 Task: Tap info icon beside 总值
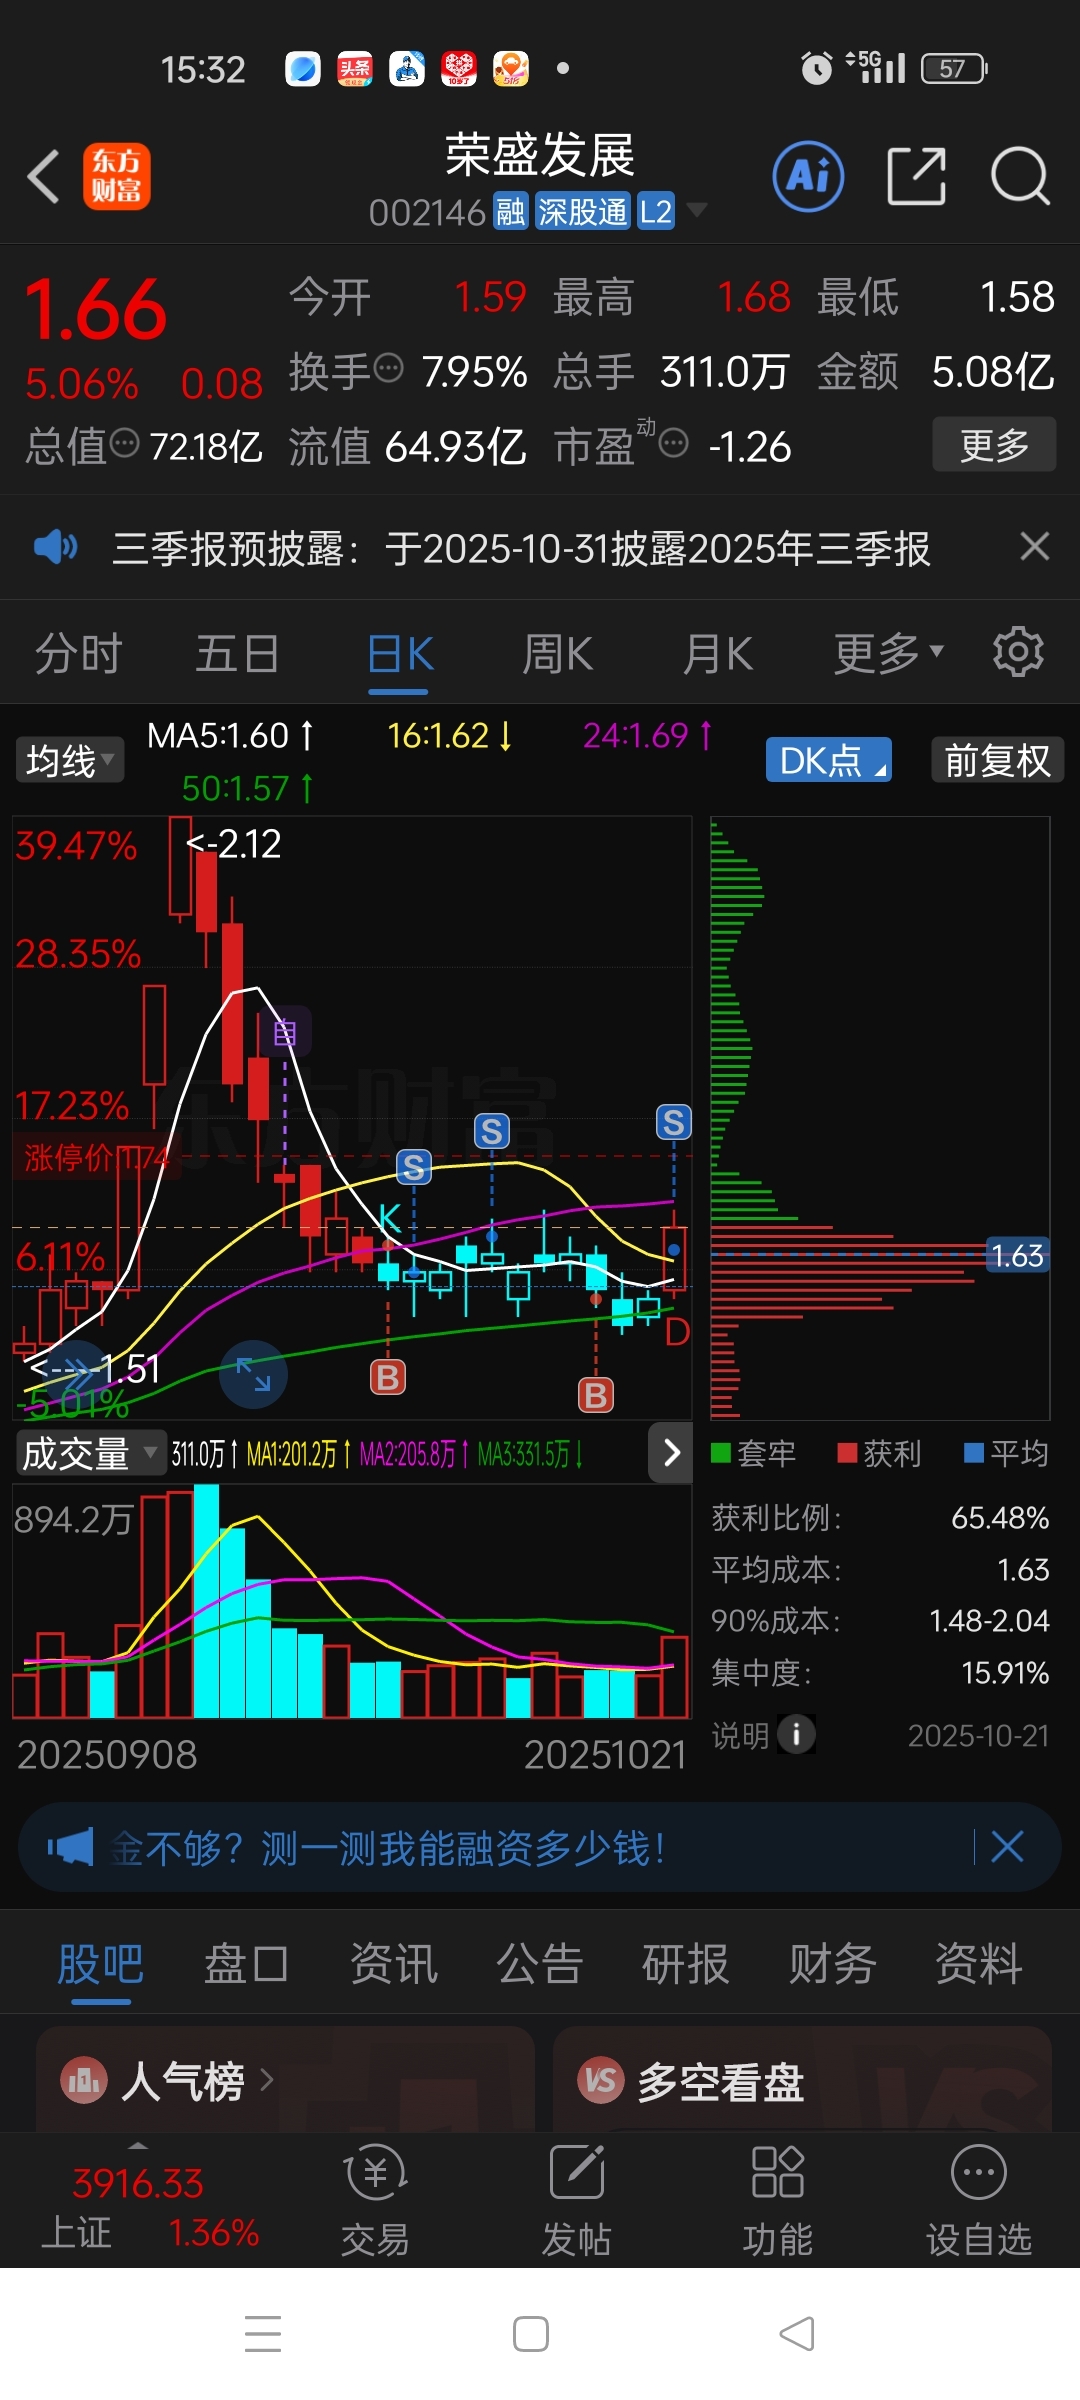click(124, 442)
